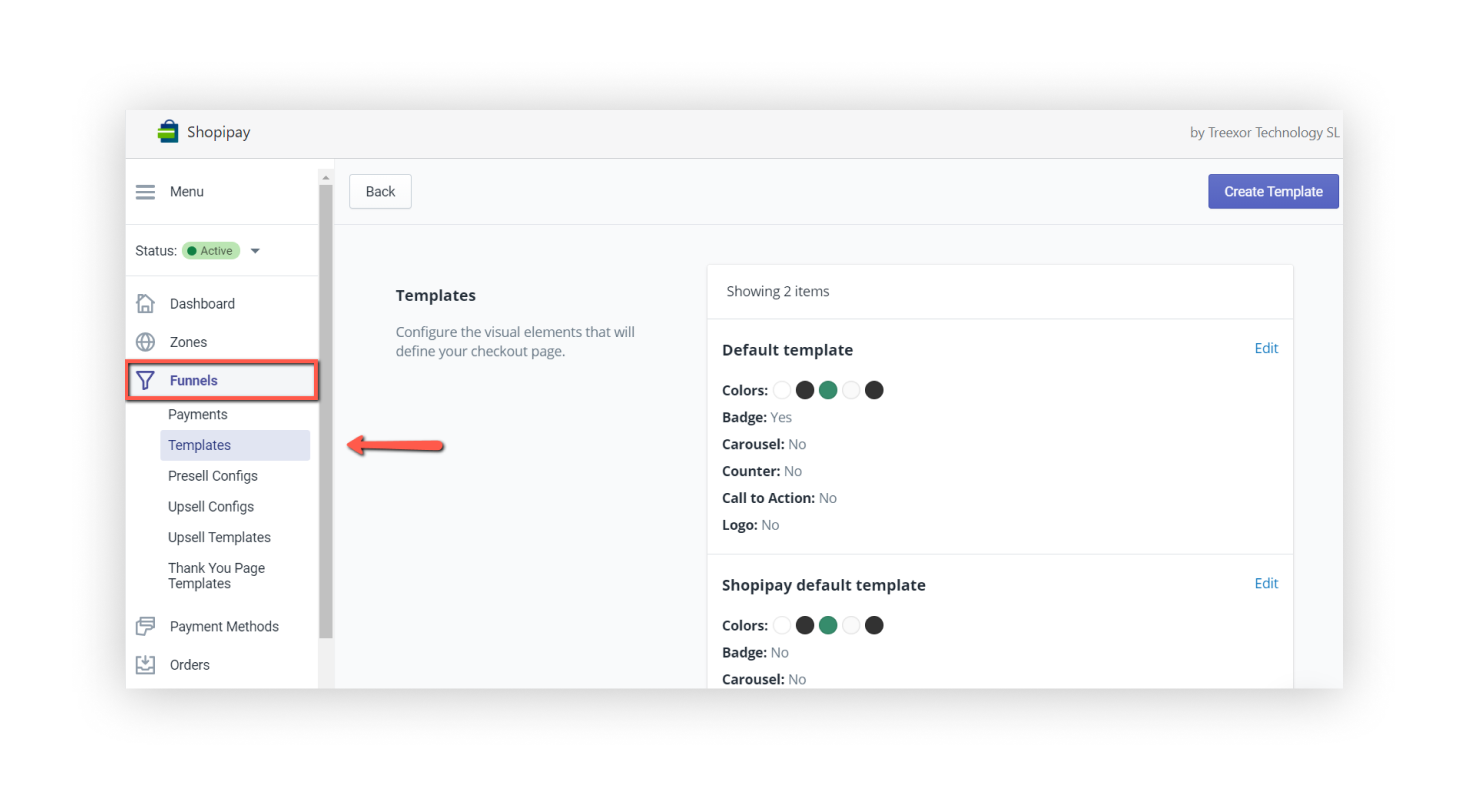Select the sidebar Templates submenu item
This screenshot has height=798, width=1468.
(x=235, y=445)
